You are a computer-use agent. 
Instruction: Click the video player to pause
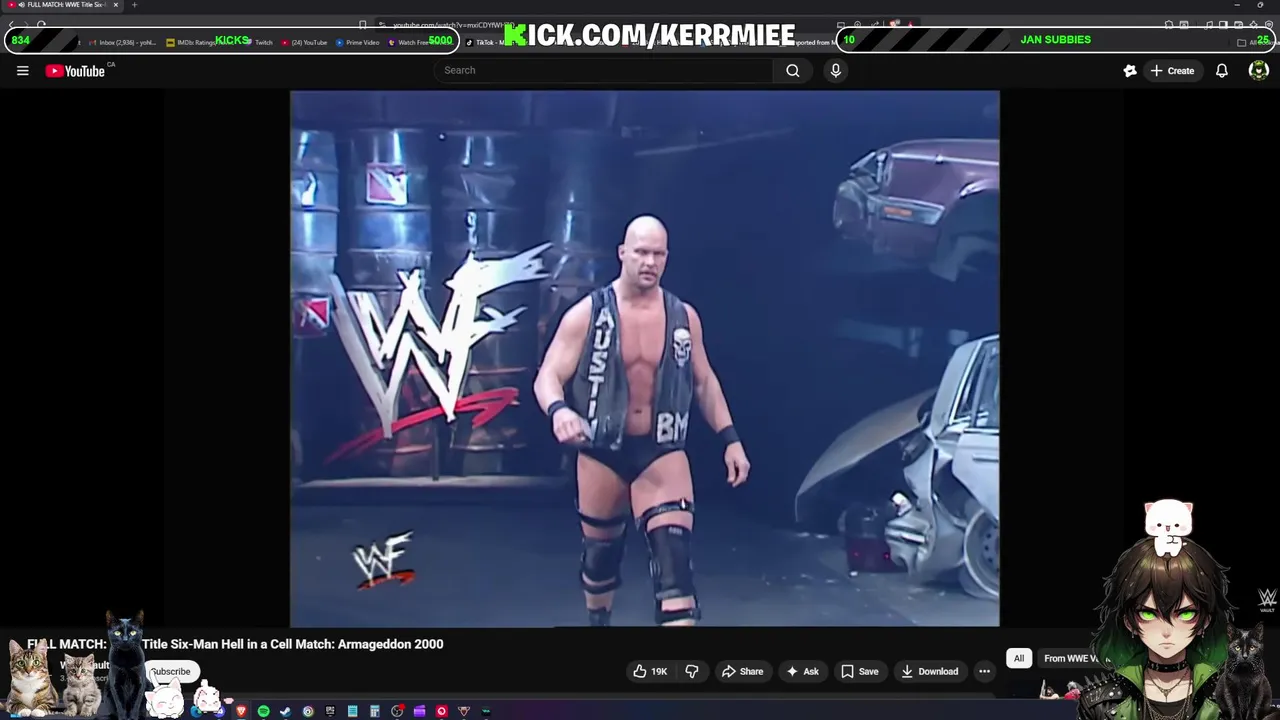(644, 358)
